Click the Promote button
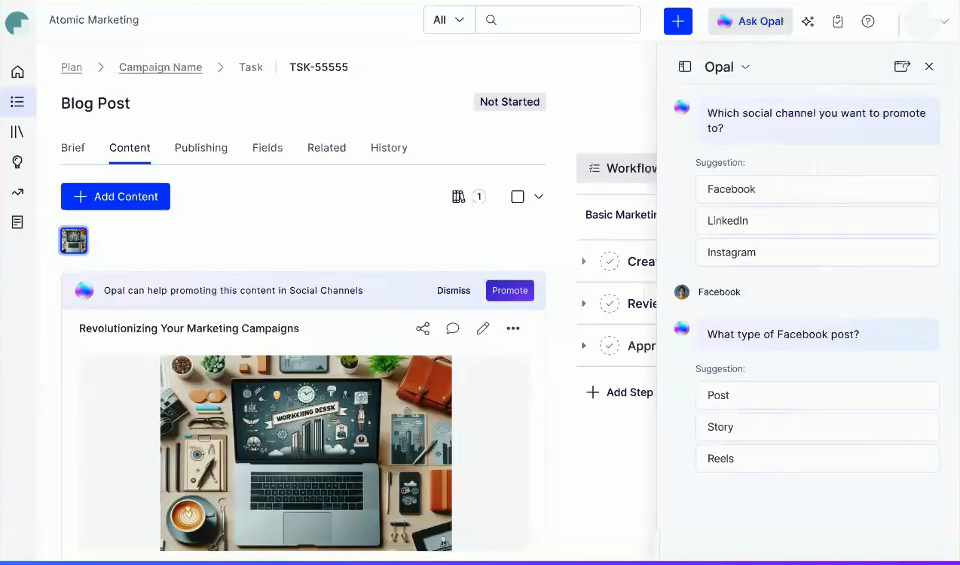Viewport: 960px width, 565px height. (x=510, y=291)
